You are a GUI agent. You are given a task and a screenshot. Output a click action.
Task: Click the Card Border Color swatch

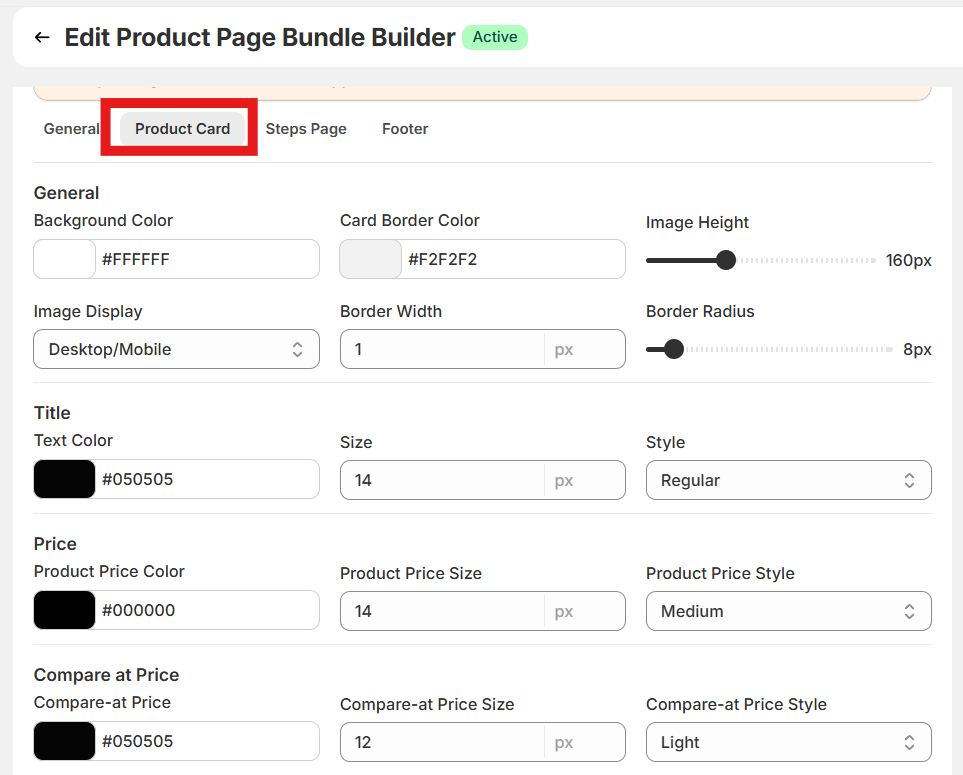371,259
